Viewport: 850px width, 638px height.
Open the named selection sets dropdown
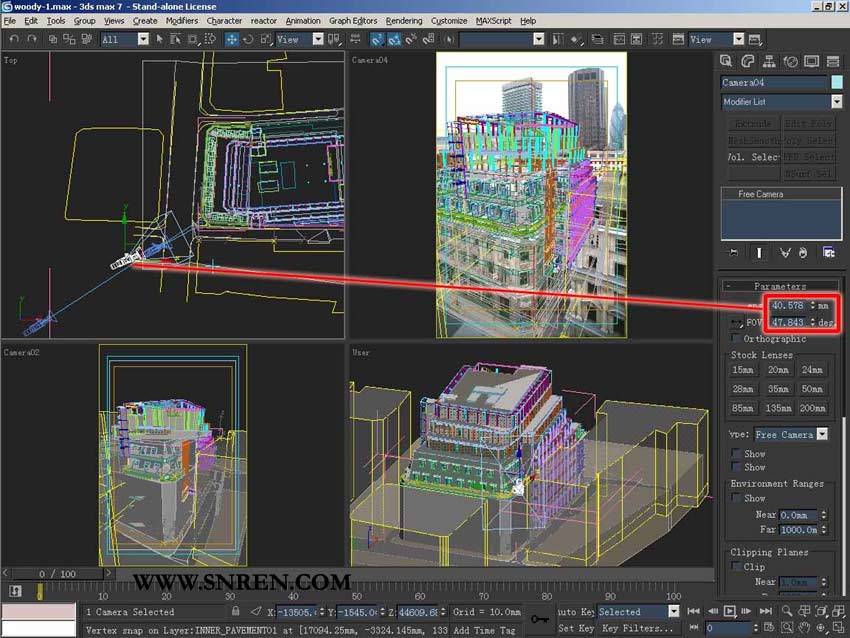(538, 39)
